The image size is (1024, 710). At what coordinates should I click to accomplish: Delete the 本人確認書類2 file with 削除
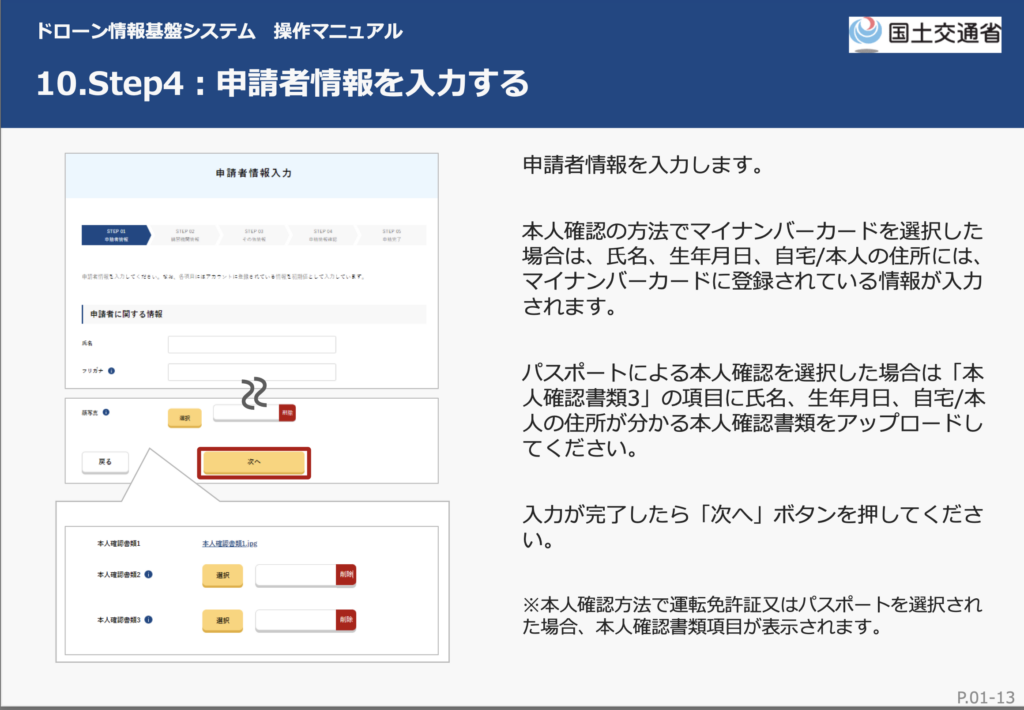[346, 575]
